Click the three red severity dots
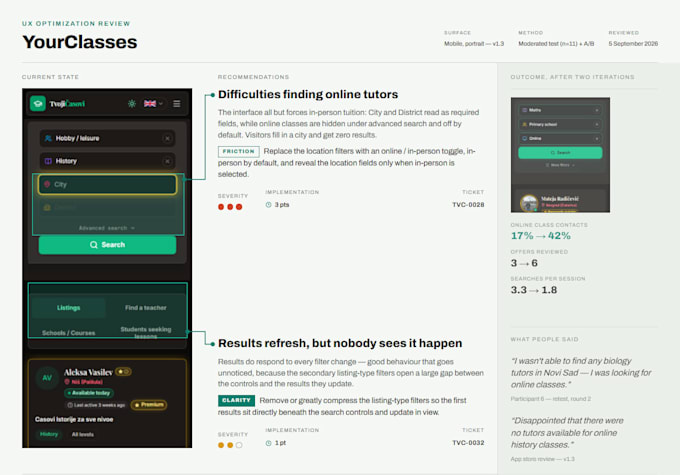This screenshot has height=475, width=680. pos(230,207)
